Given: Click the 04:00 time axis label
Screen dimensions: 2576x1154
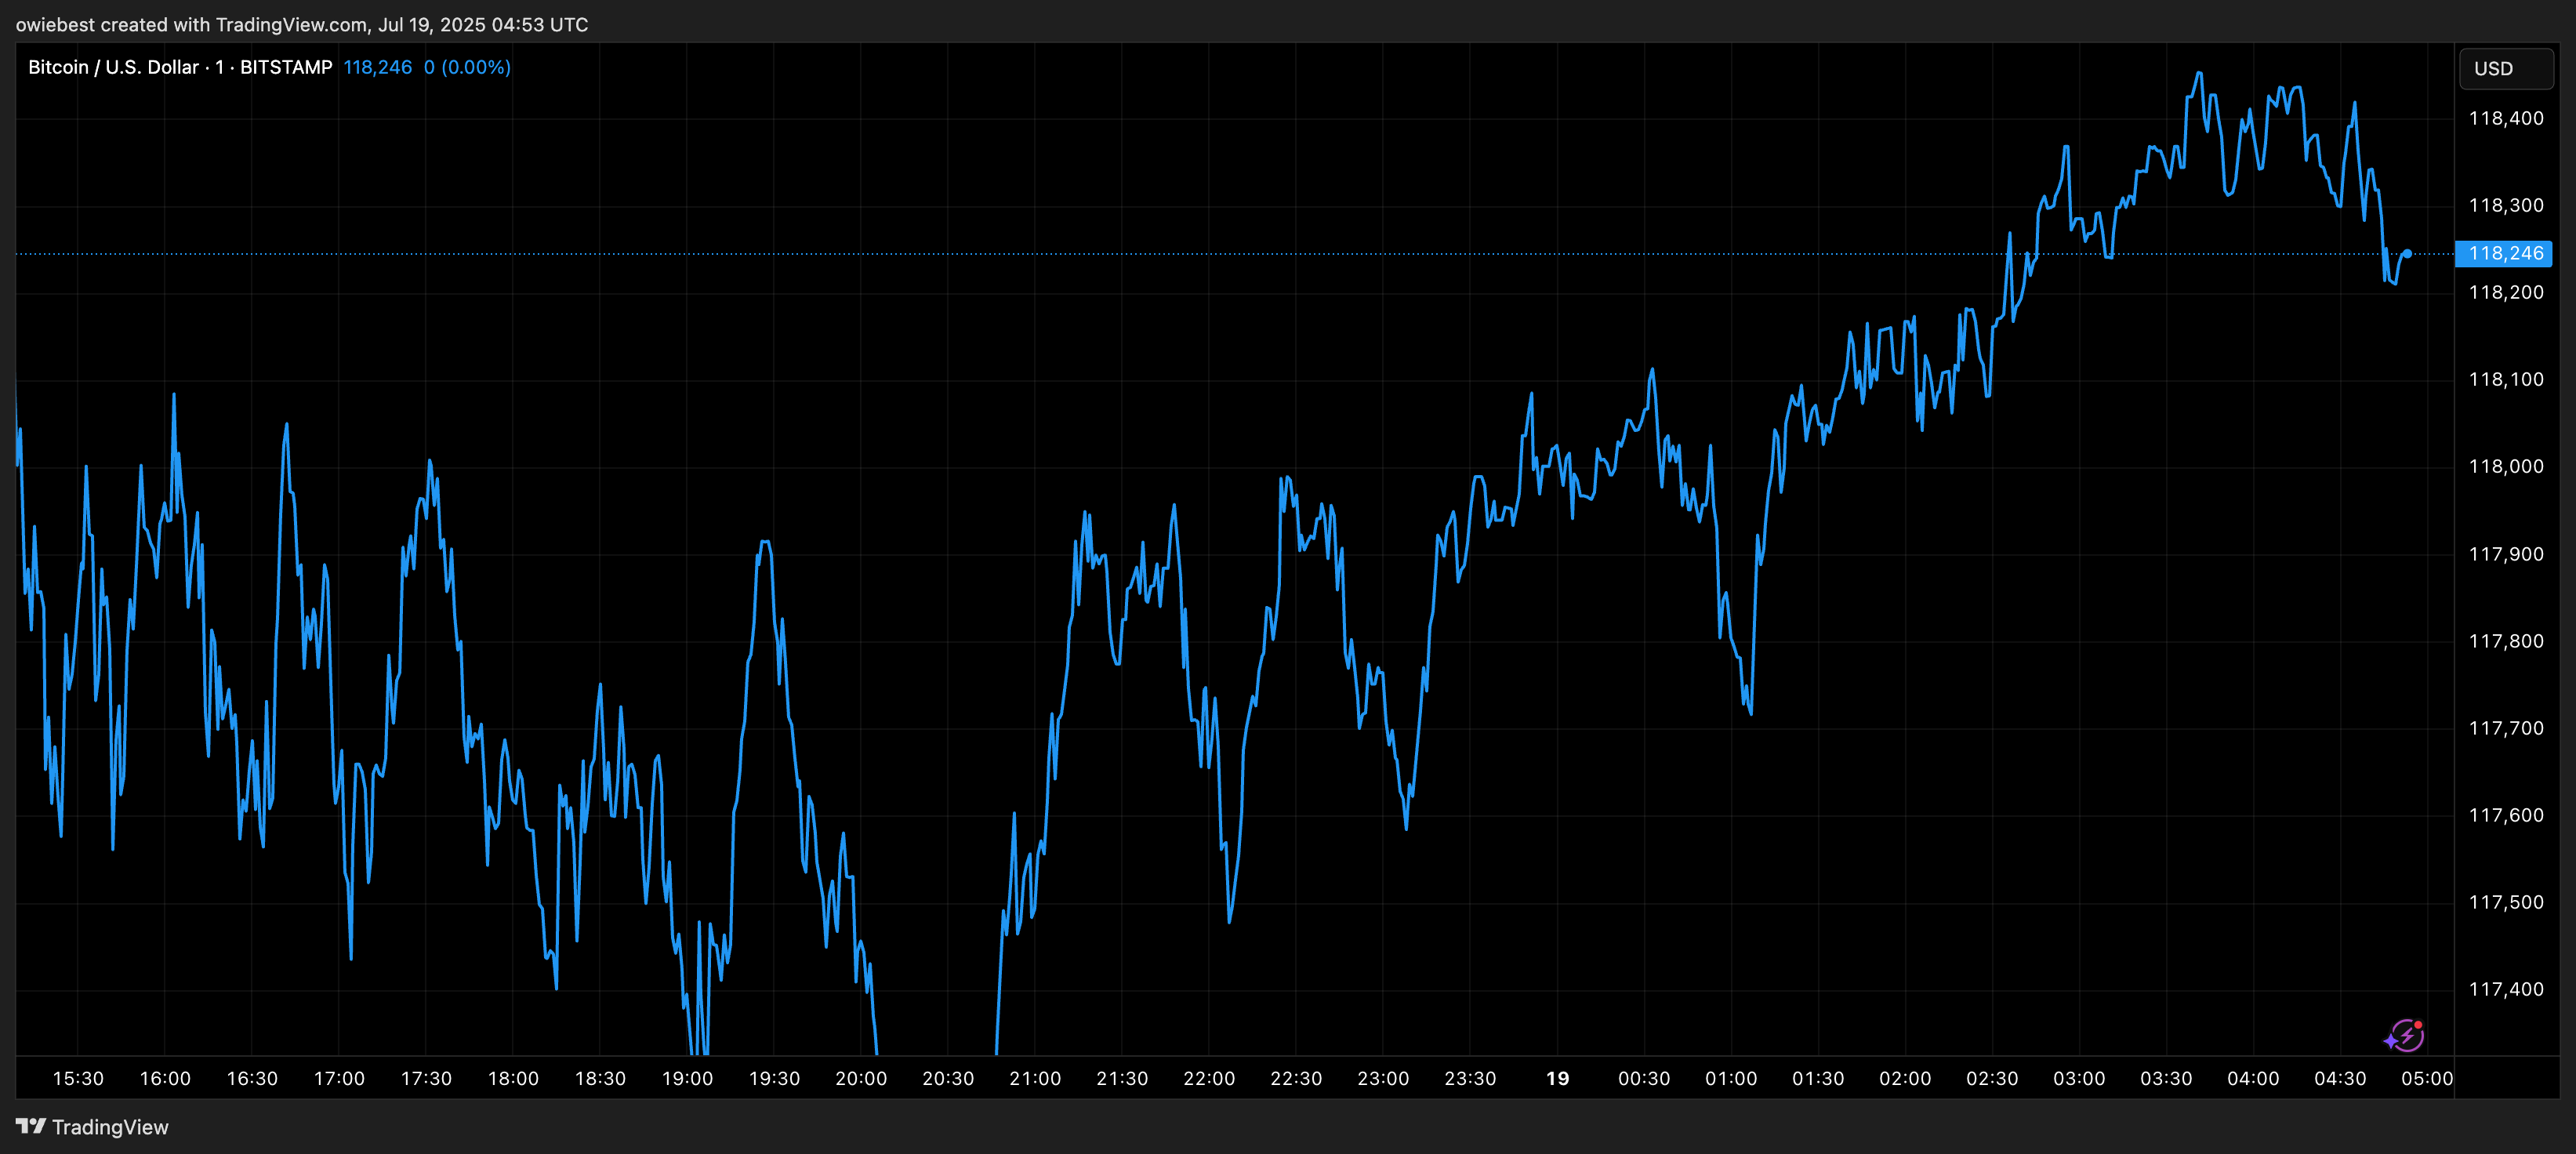Looking at the screenshot, I should pos(2253,1079).
